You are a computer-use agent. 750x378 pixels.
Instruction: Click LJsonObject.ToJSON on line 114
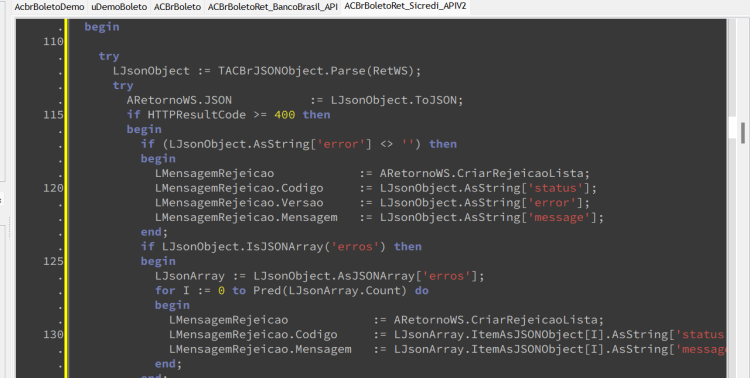coord(394,100)
